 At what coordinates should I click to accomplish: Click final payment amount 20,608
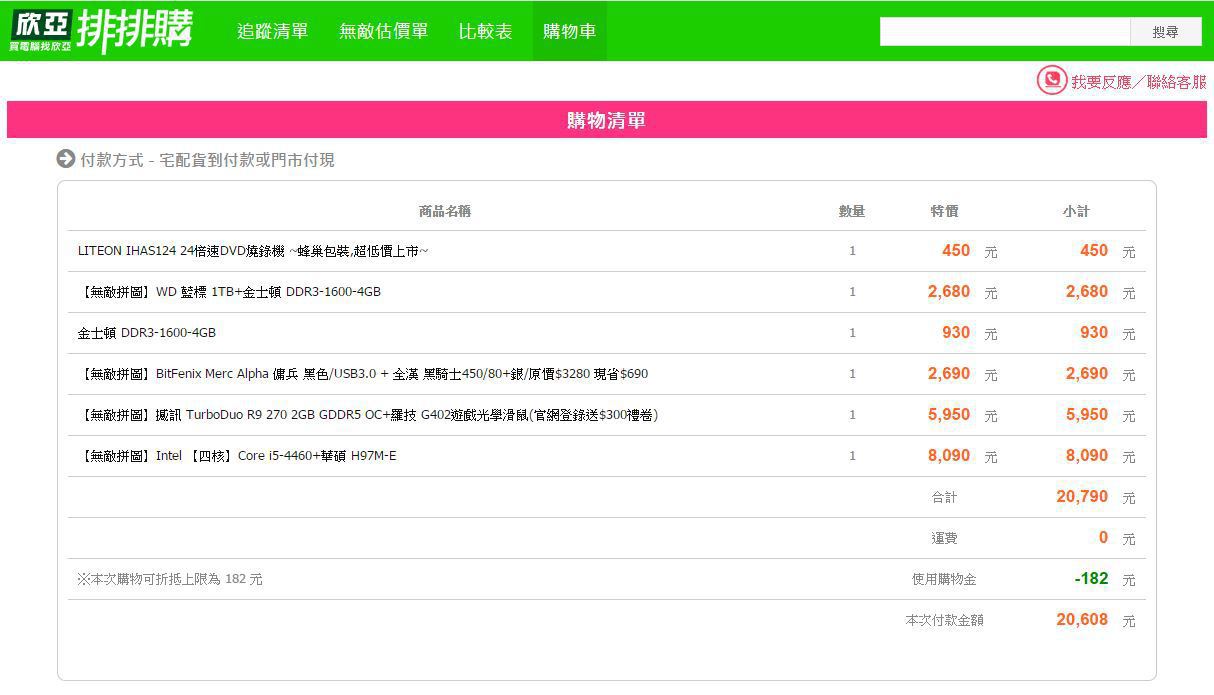(1082, 619)
